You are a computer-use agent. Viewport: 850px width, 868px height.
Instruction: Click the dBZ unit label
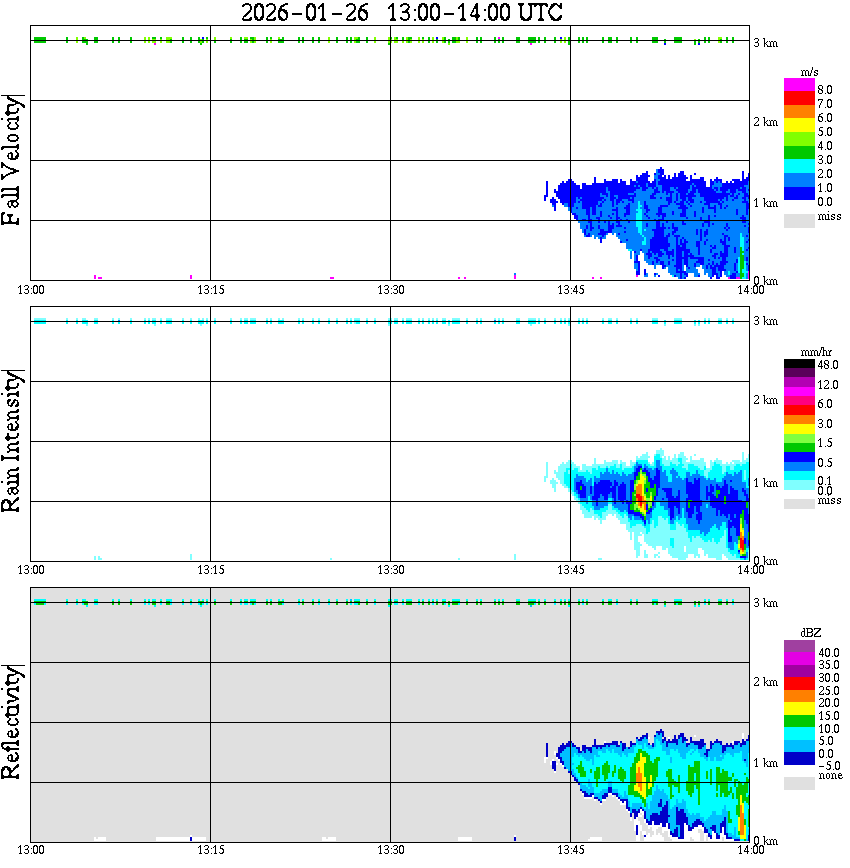click(x=811, y=632)
